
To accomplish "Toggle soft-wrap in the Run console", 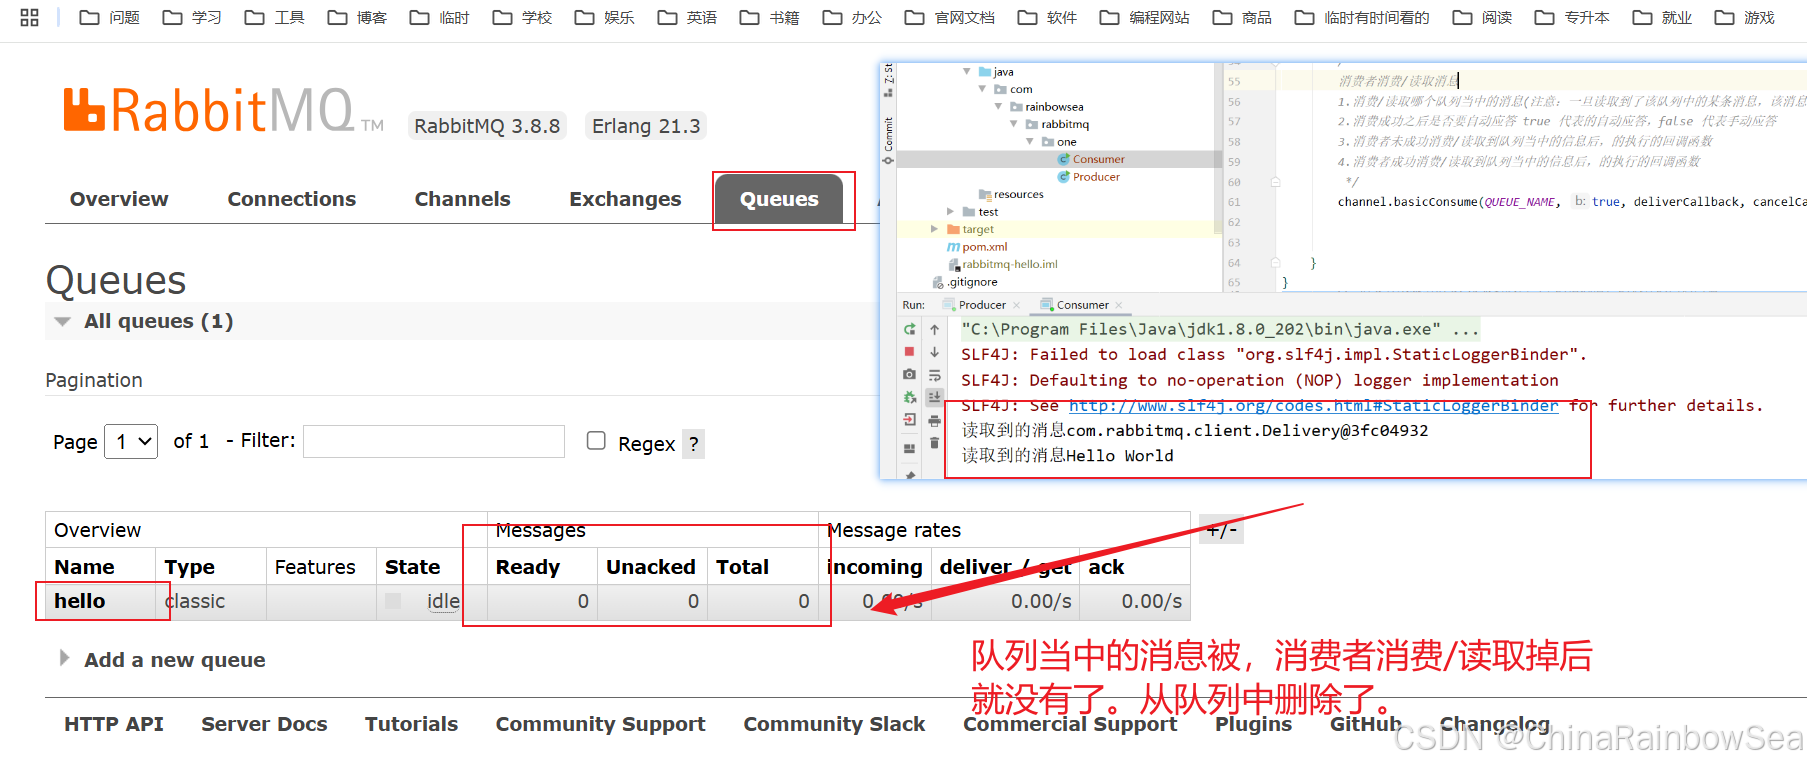I will pos(934,375).
